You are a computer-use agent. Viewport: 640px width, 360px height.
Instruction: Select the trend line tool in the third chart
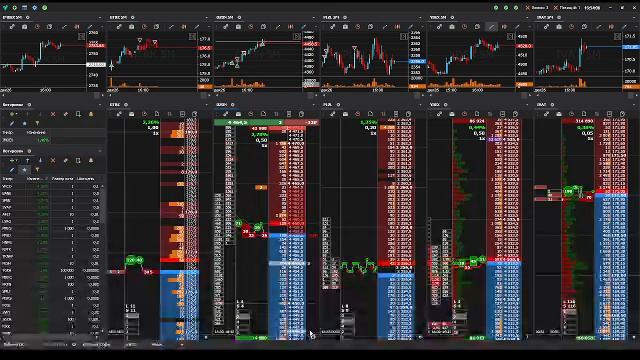pyautogui.click(x=278, y=27)
